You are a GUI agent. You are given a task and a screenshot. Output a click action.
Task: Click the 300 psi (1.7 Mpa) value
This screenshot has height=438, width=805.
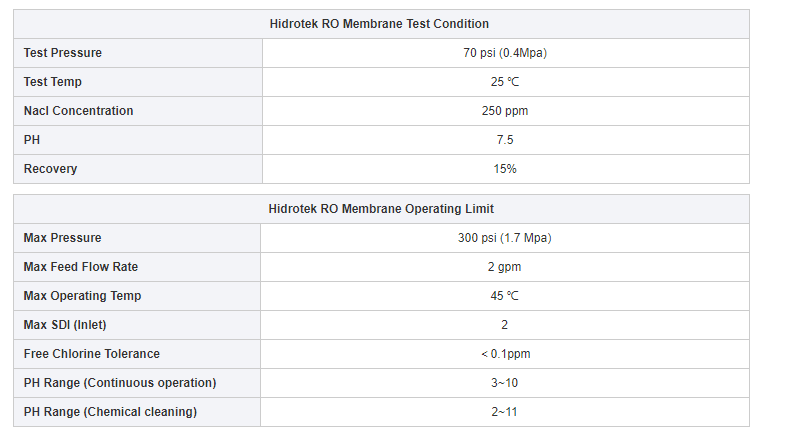[504, 238]
